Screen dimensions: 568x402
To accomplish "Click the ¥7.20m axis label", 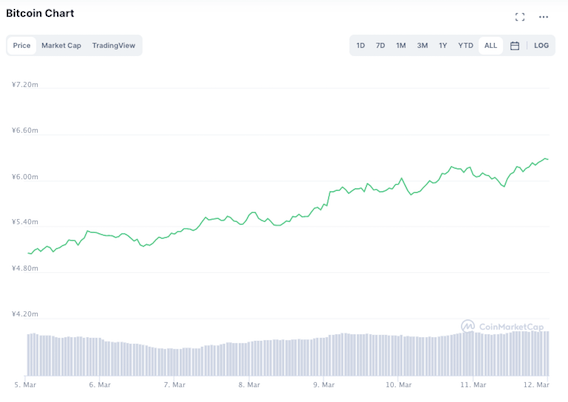I will pyautogui.click(x=25, y=85).
